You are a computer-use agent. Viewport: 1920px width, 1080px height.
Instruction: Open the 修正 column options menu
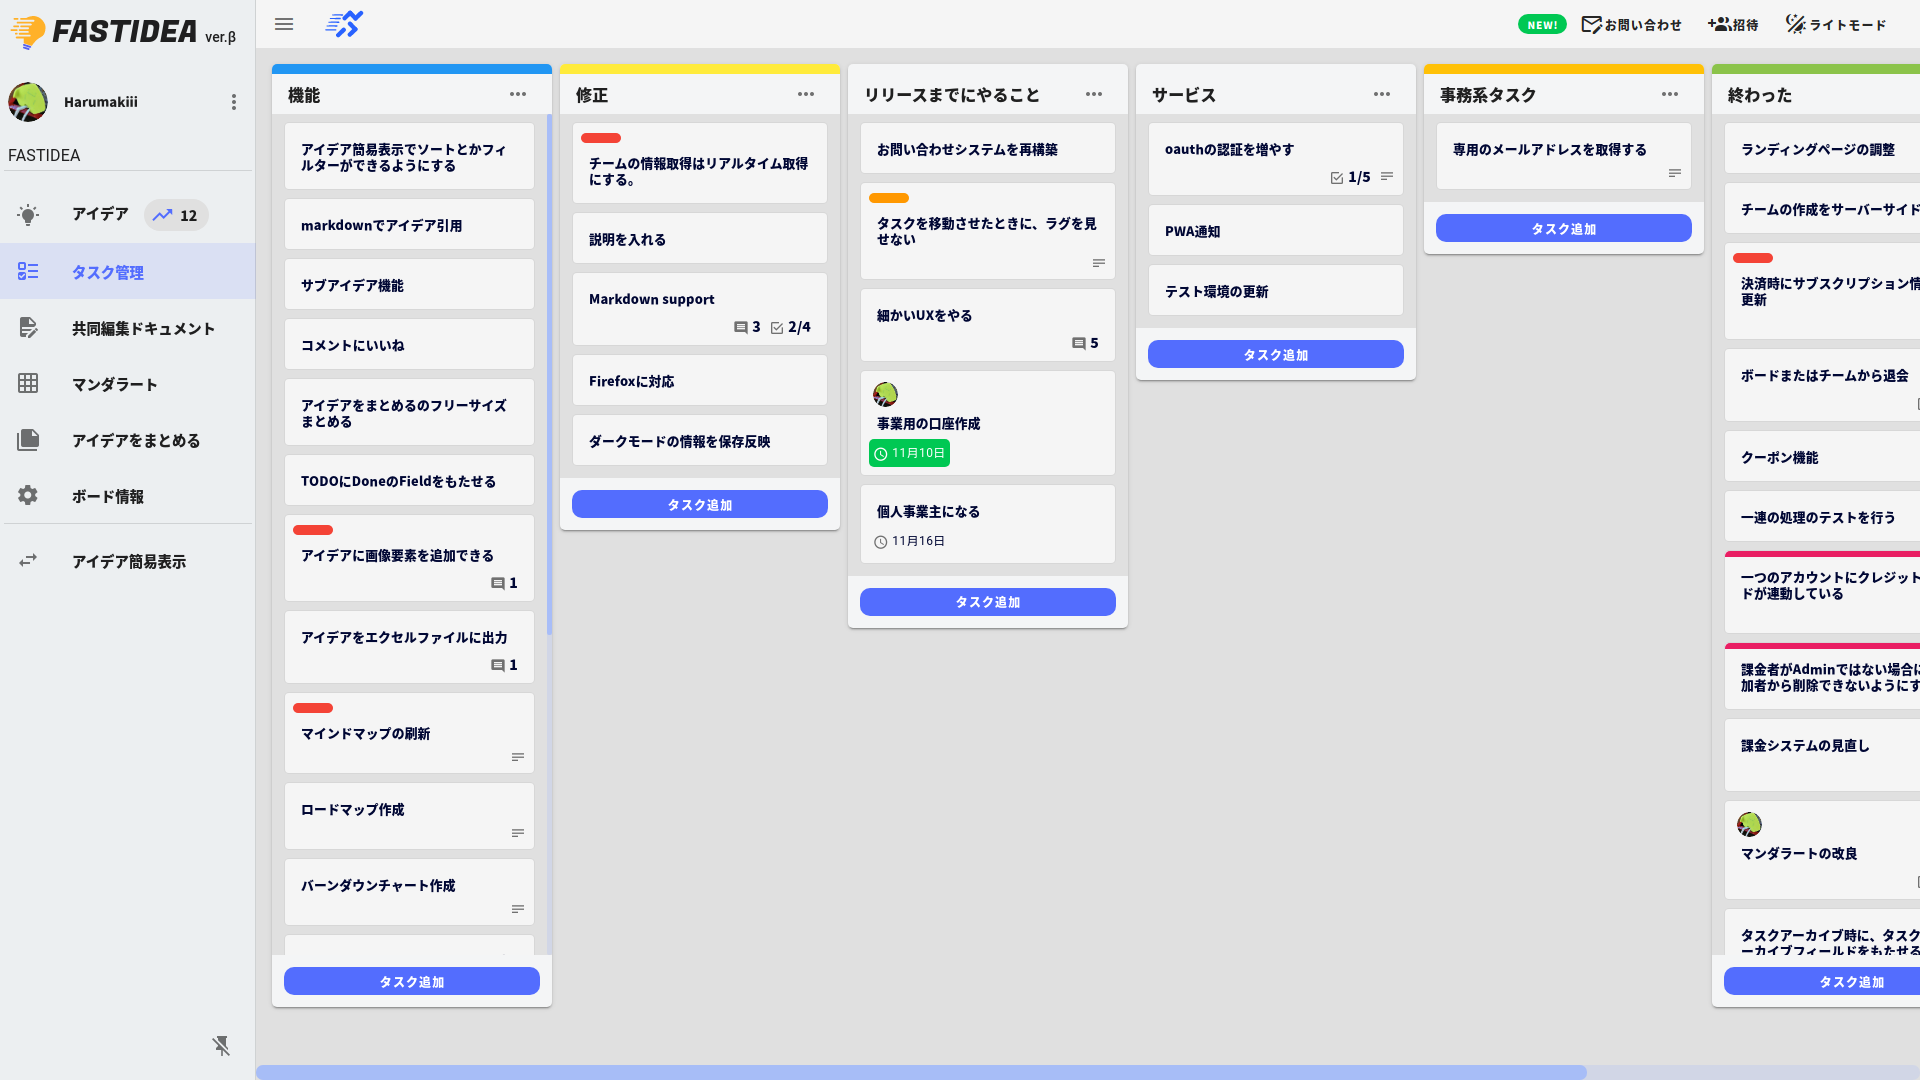point(806,94)
